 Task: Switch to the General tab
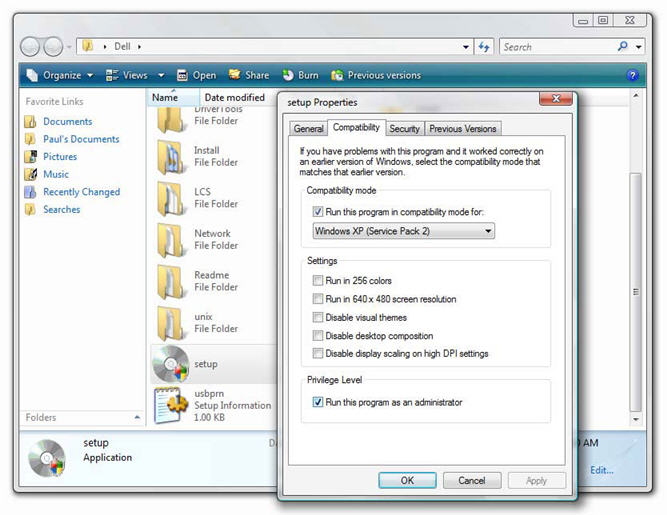pos(308,129)
